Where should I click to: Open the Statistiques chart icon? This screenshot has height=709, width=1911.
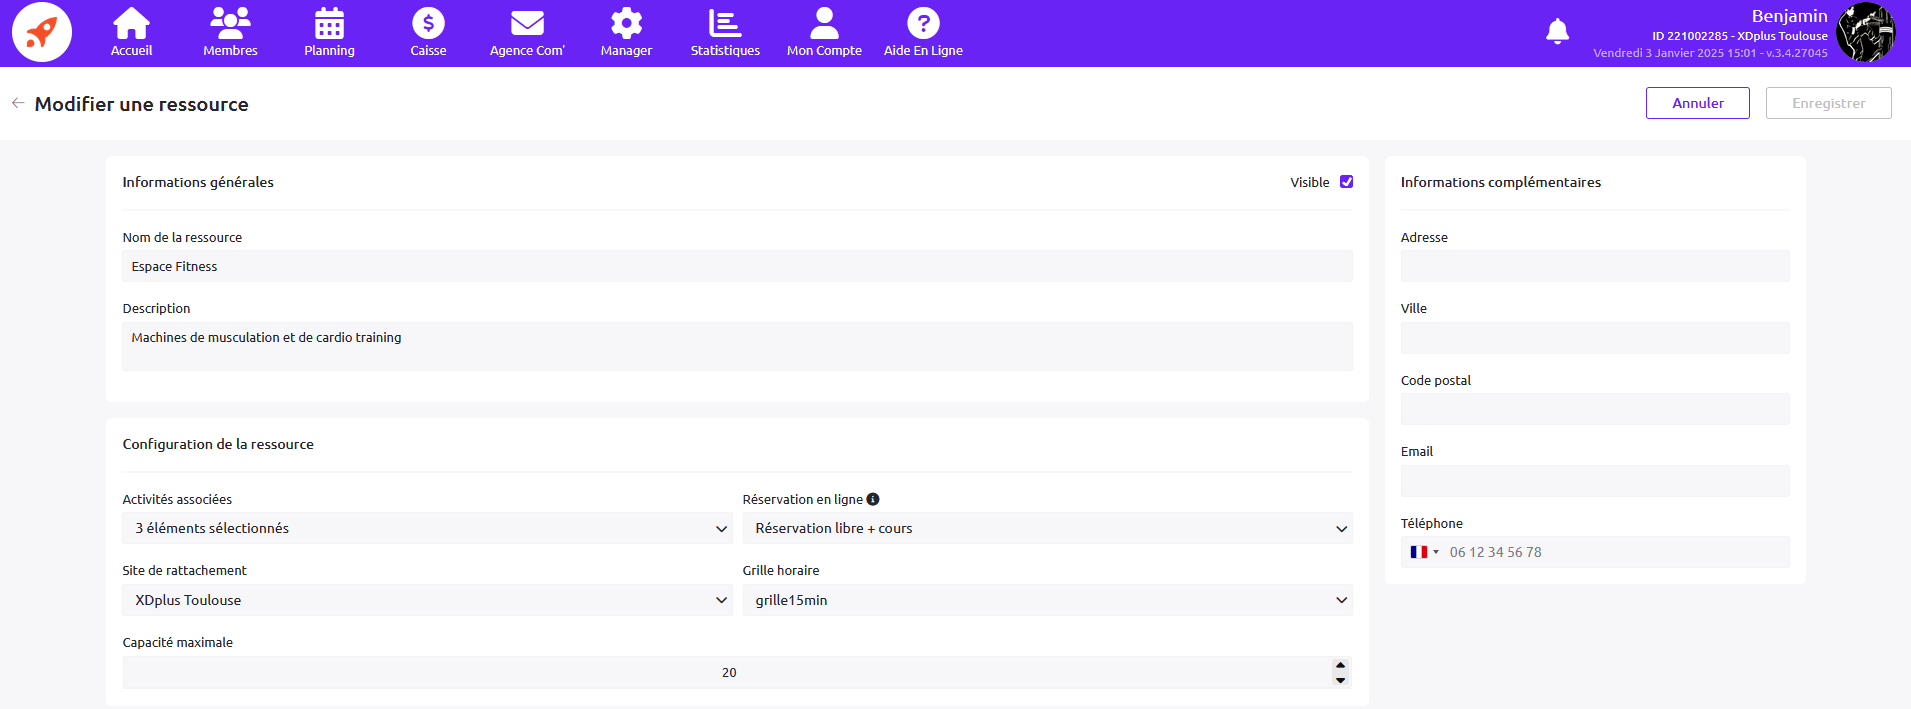click(725, 24)
